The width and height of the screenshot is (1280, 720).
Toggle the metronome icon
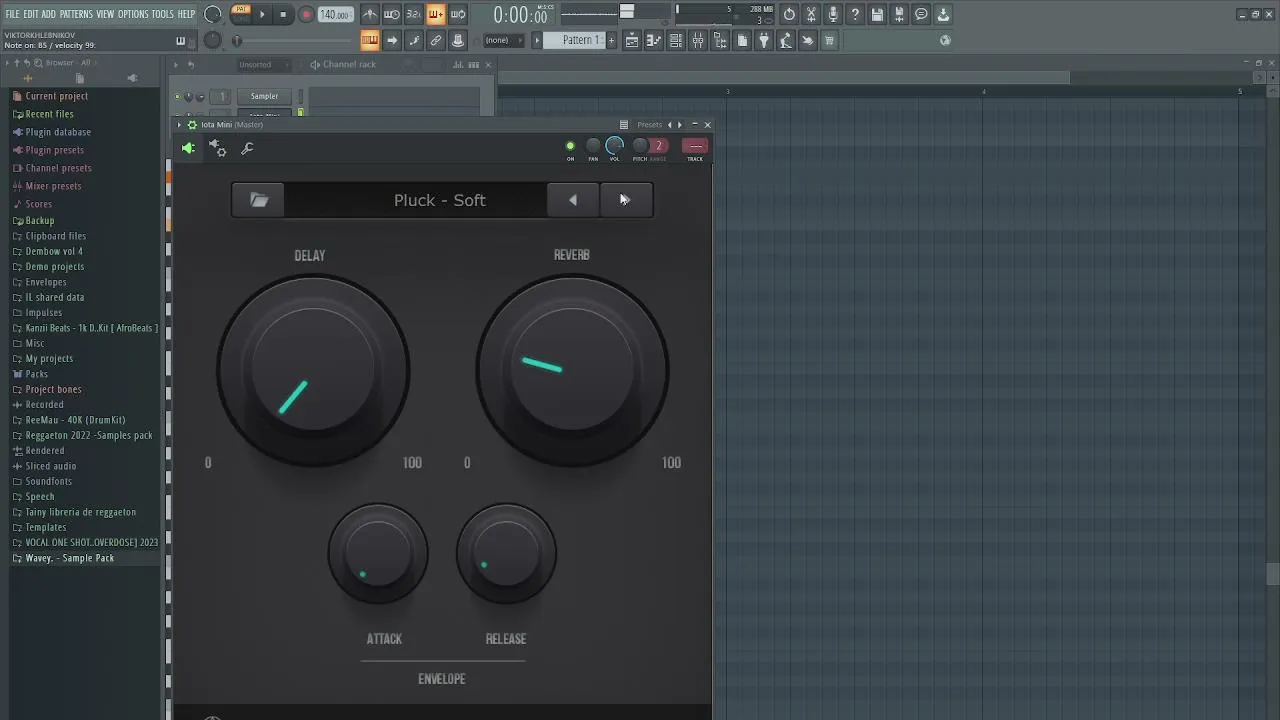pos(370,14)
